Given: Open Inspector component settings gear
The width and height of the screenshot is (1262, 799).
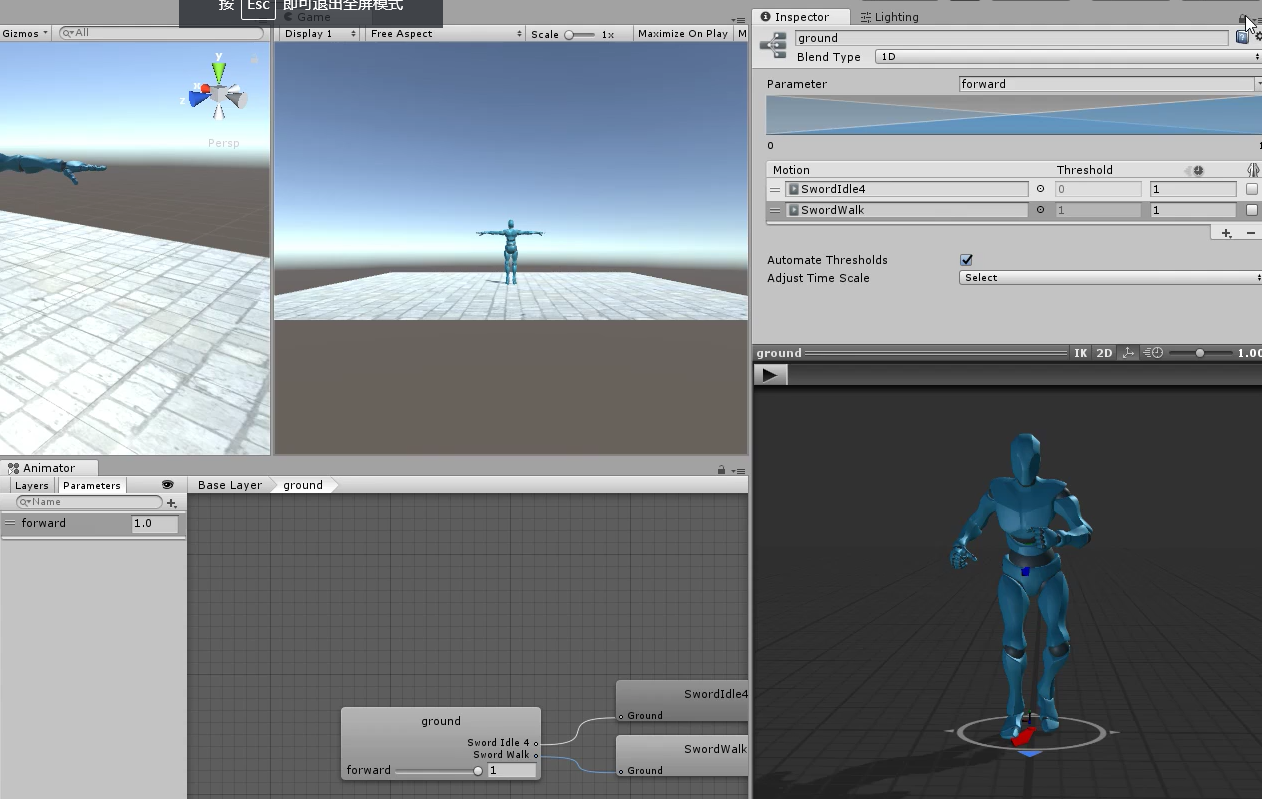Looking at the screenshot, I should 1258,37.
